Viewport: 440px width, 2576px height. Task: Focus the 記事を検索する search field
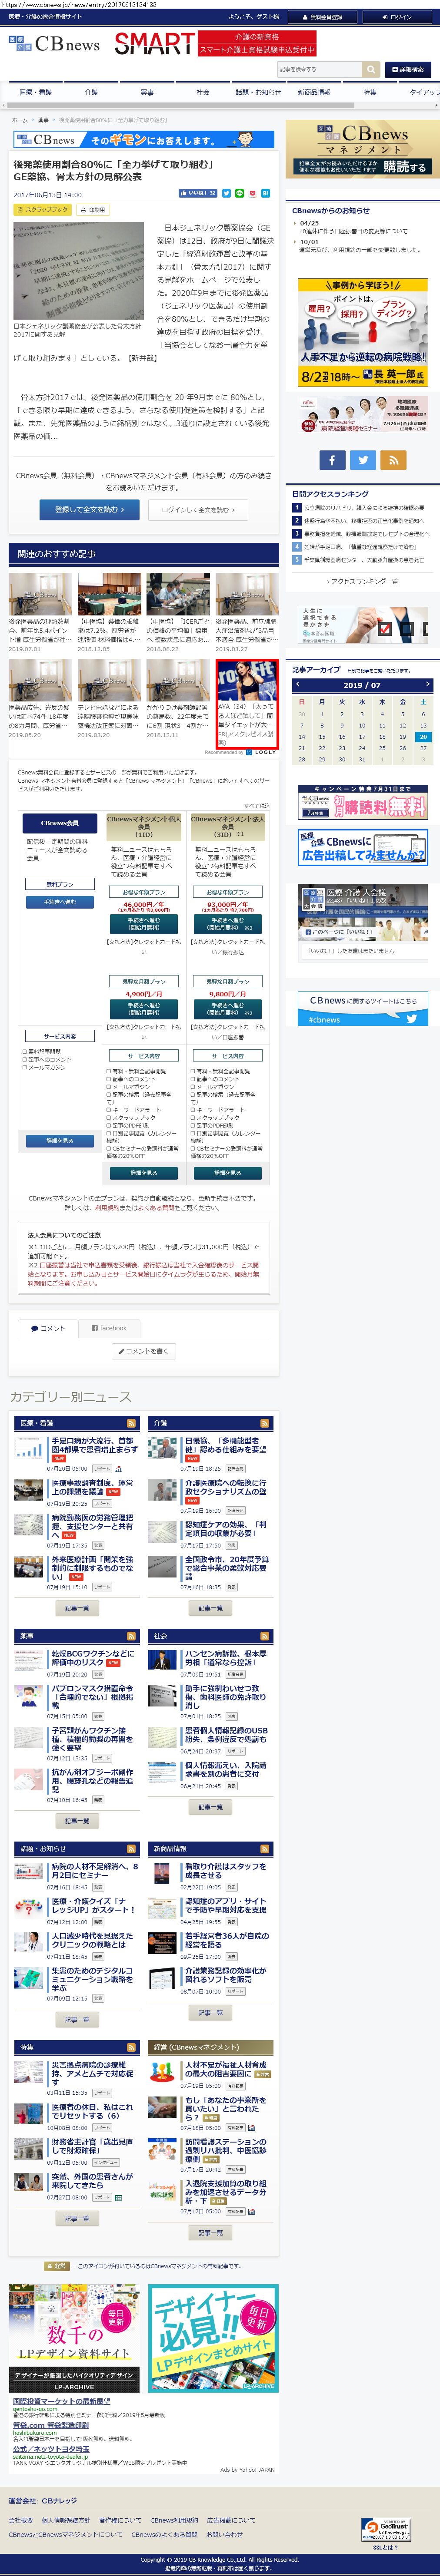click(319, 69)
